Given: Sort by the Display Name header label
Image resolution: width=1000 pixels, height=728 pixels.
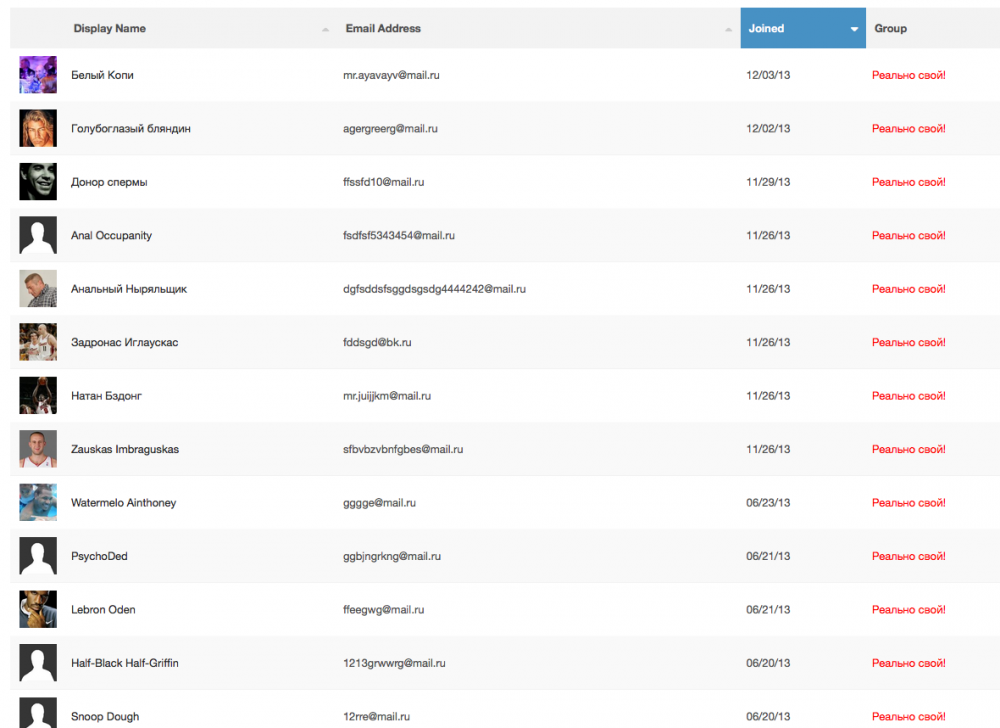Looking at the screenshot, I should pyautogui.click(x=109, y=29).
